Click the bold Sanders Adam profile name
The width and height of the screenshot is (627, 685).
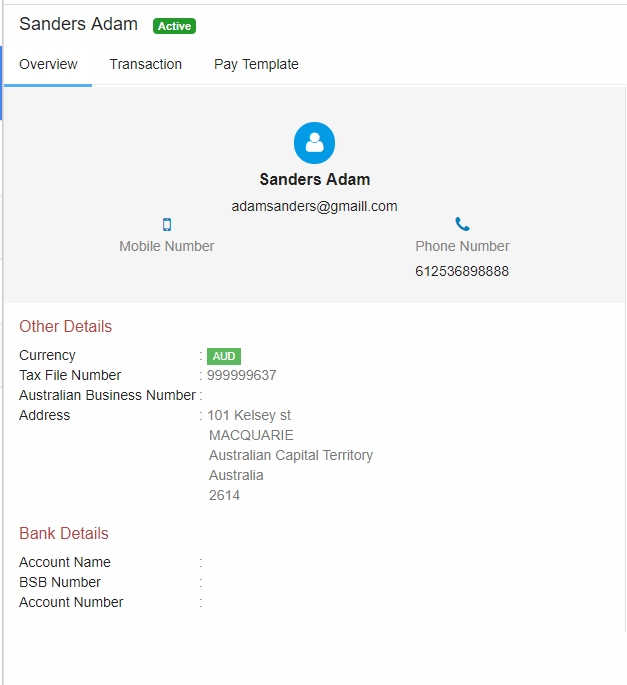click(x=315, y=179)
